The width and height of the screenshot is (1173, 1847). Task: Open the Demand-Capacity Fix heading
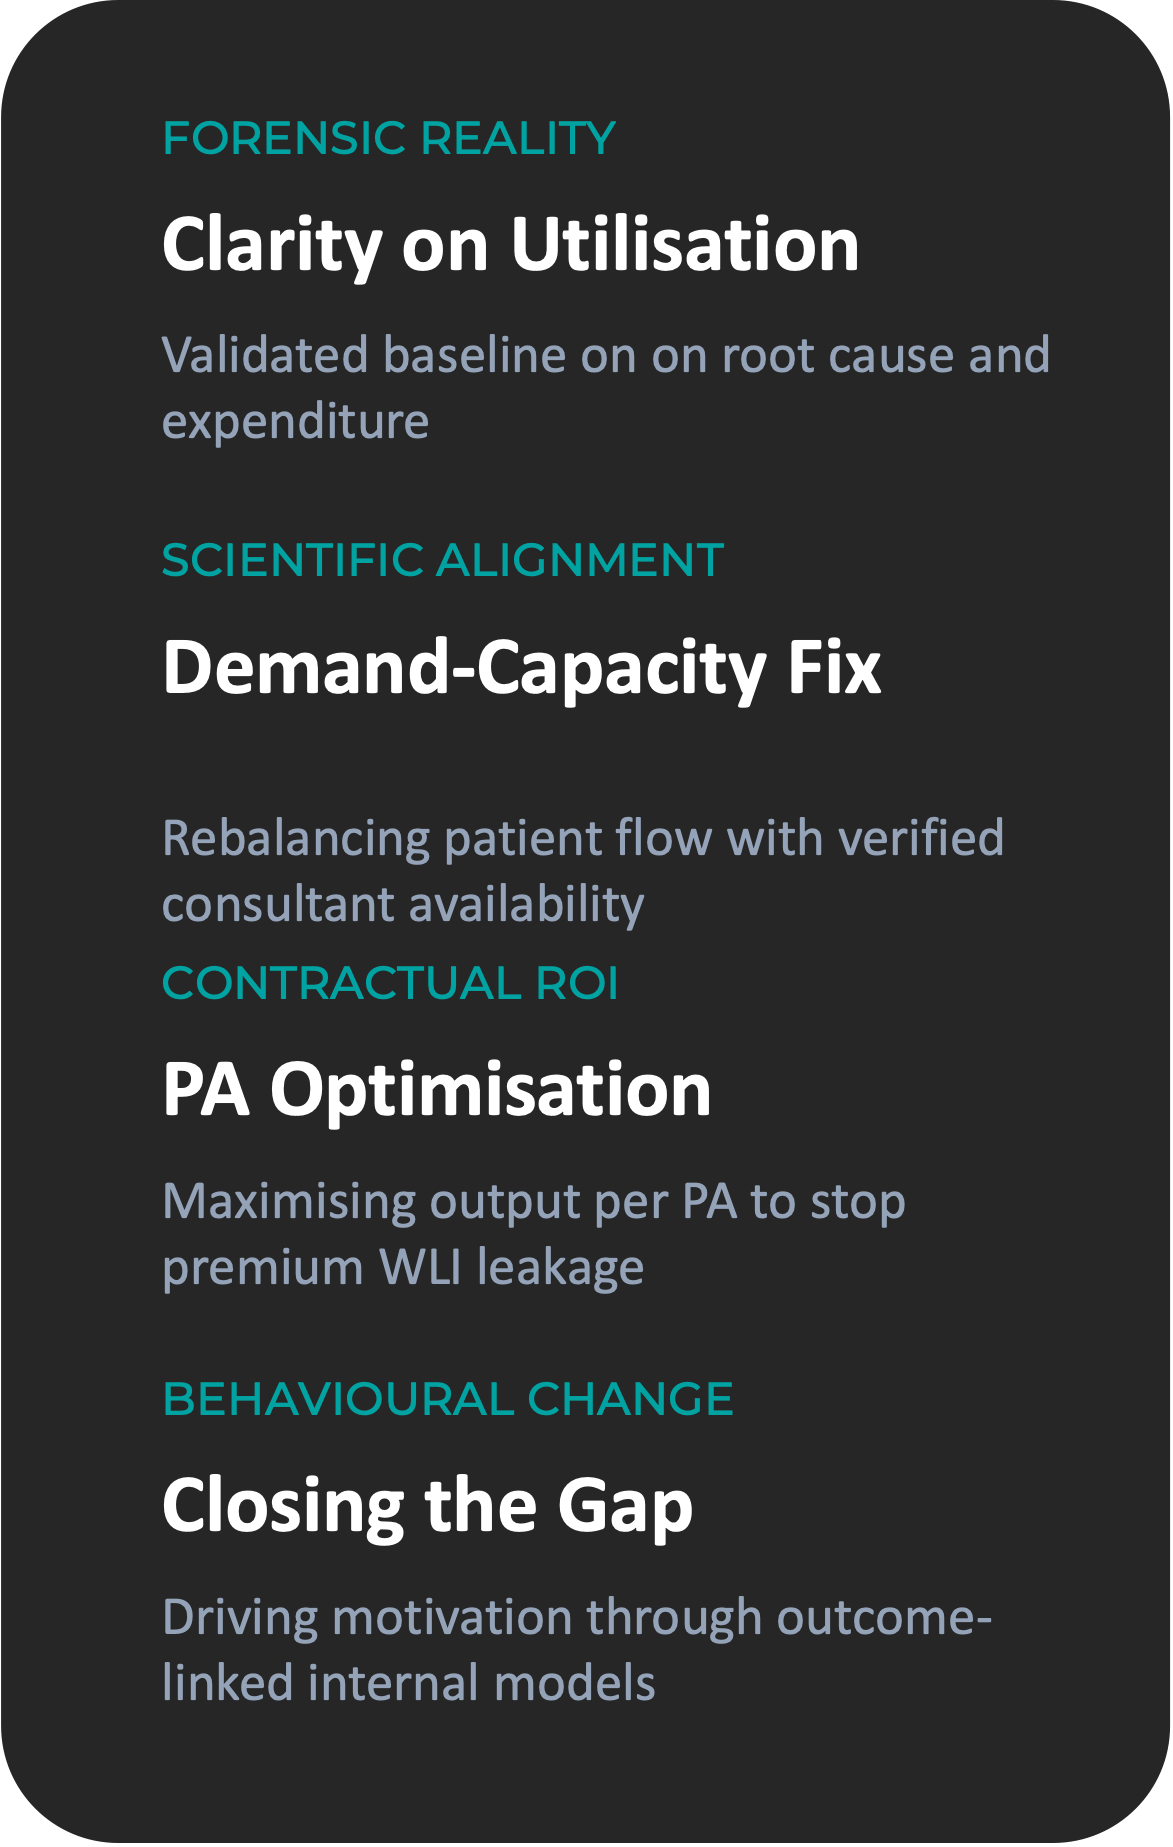(521, 667)
